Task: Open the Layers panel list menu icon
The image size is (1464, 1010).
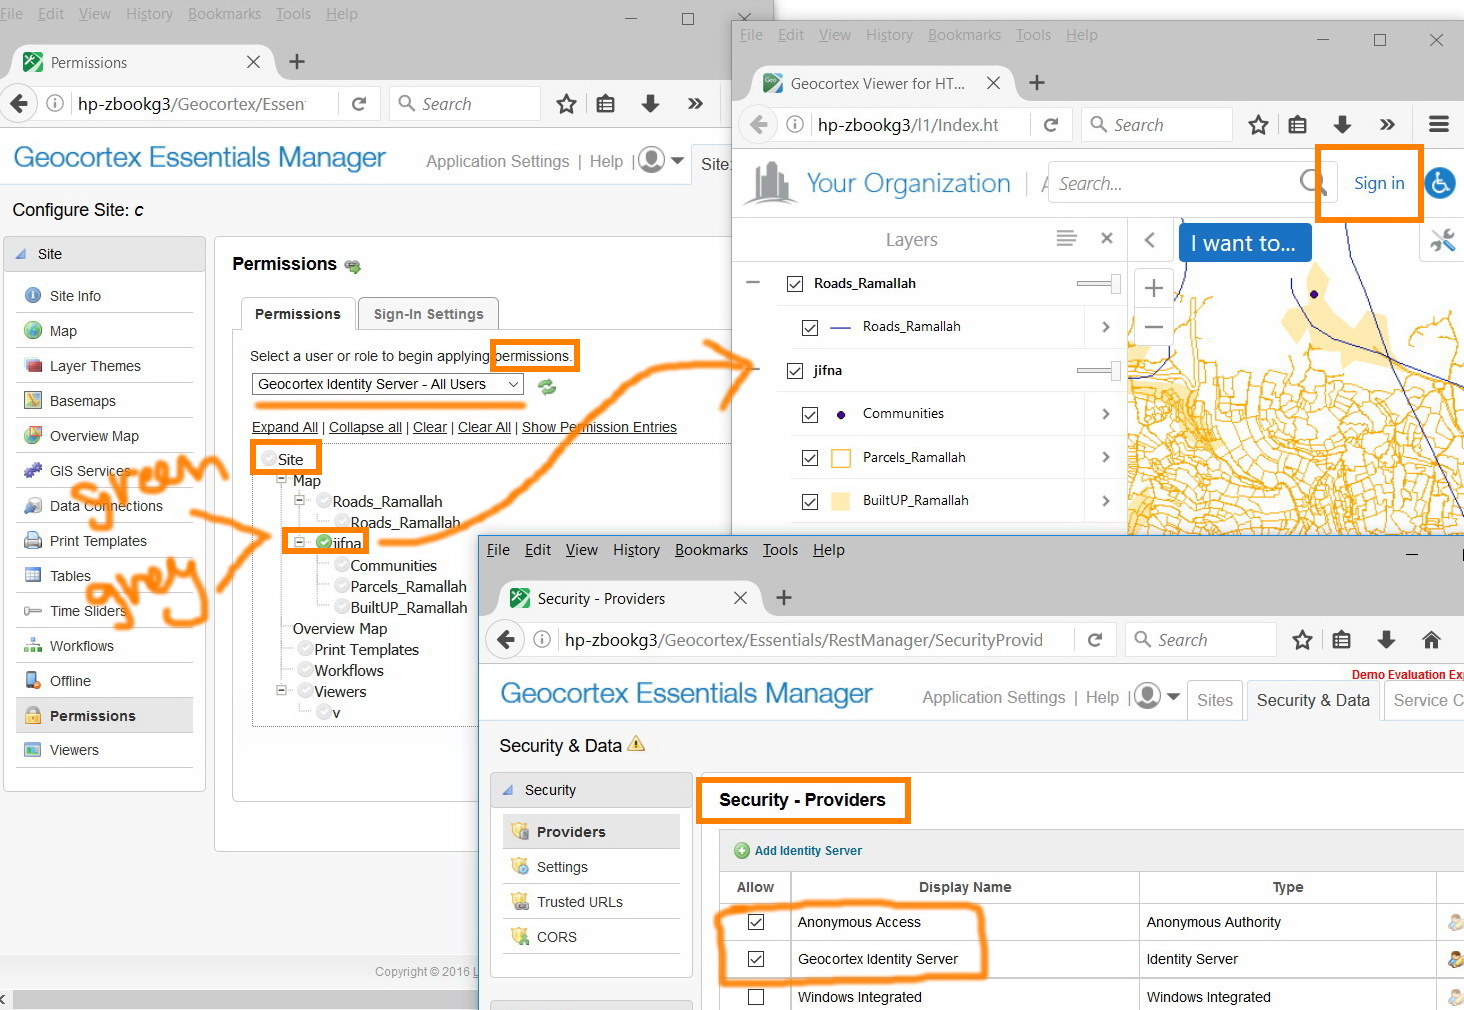Action: pos(1066,238)
